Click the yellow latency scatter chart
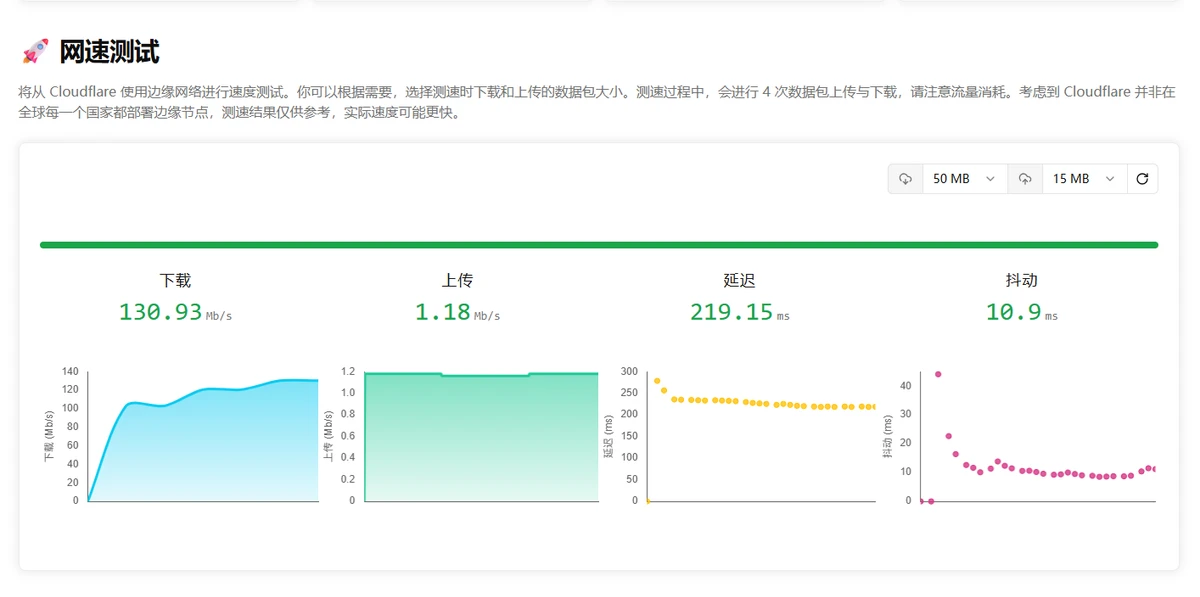 pyautogui.click(x=761, y=437)
